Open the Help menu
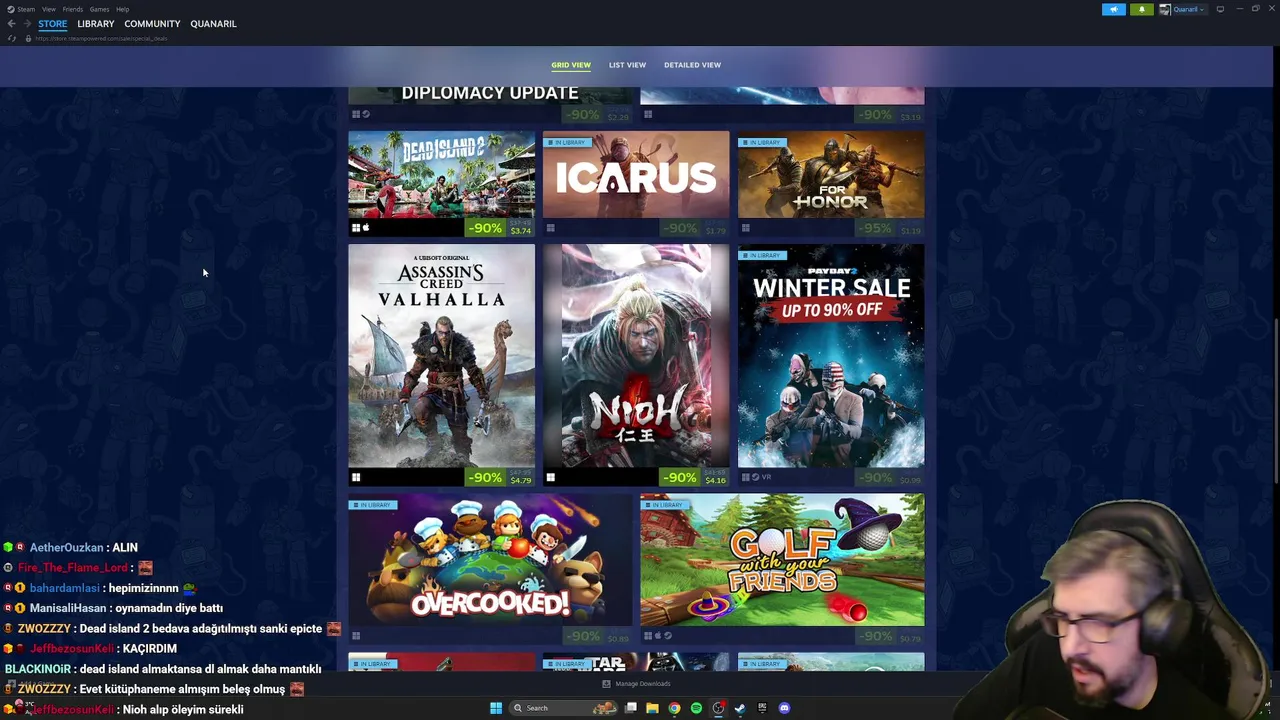The image size is (1280, 720). 122,9
